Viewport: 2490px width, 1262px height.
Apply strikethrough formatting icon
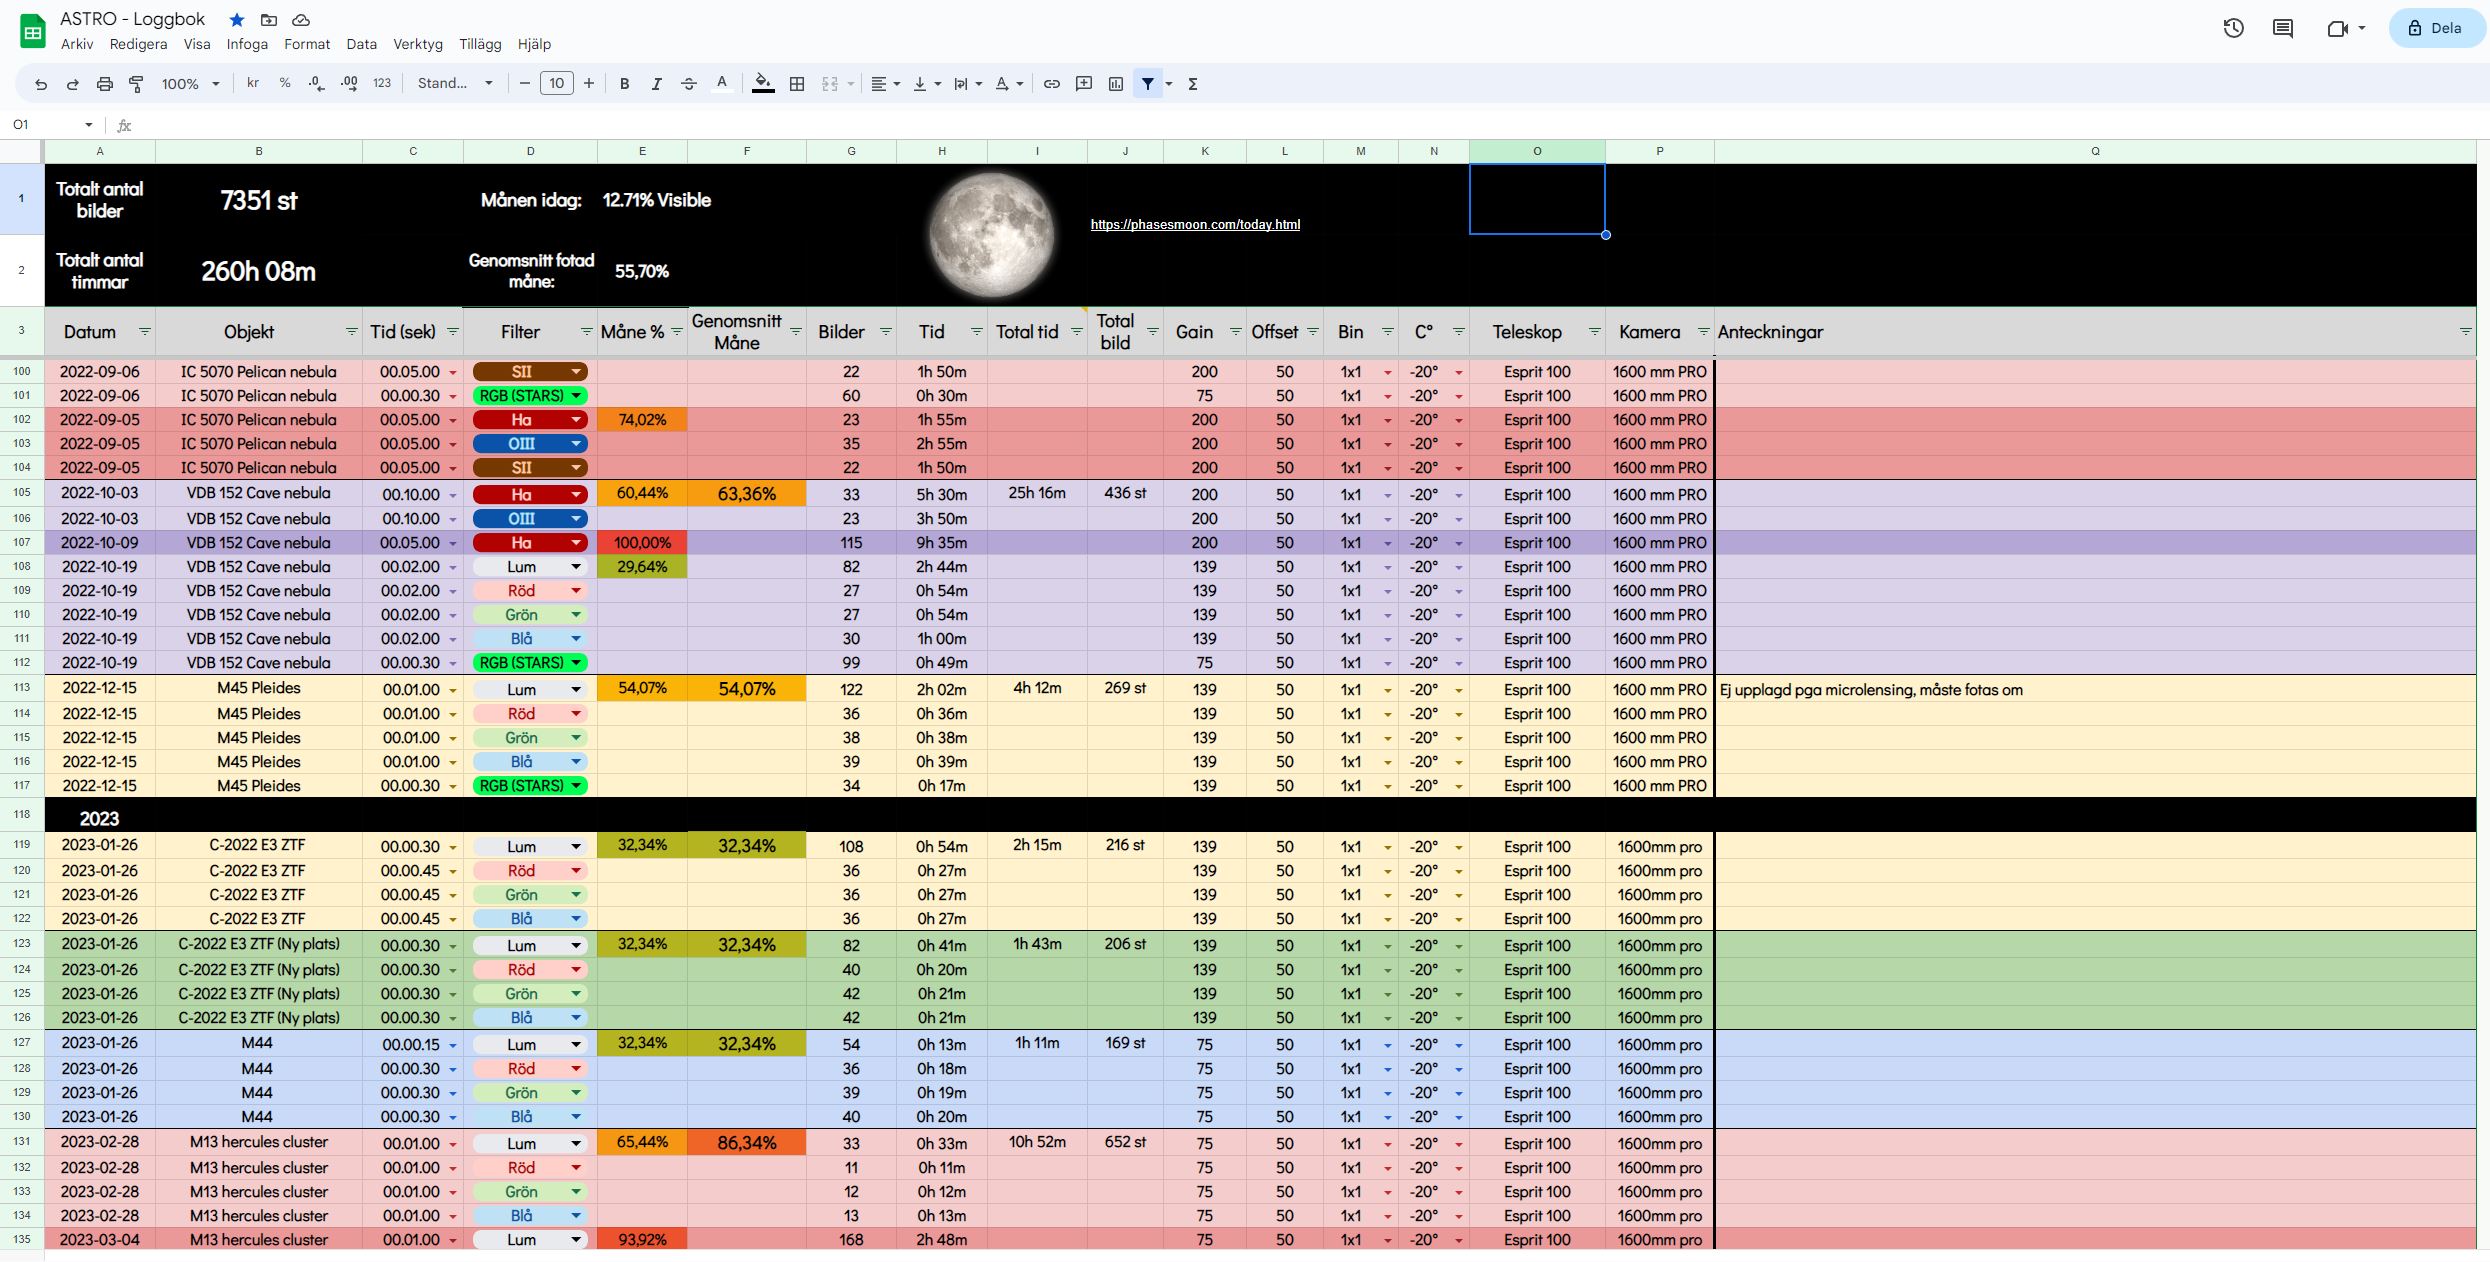tap(688, 84)
